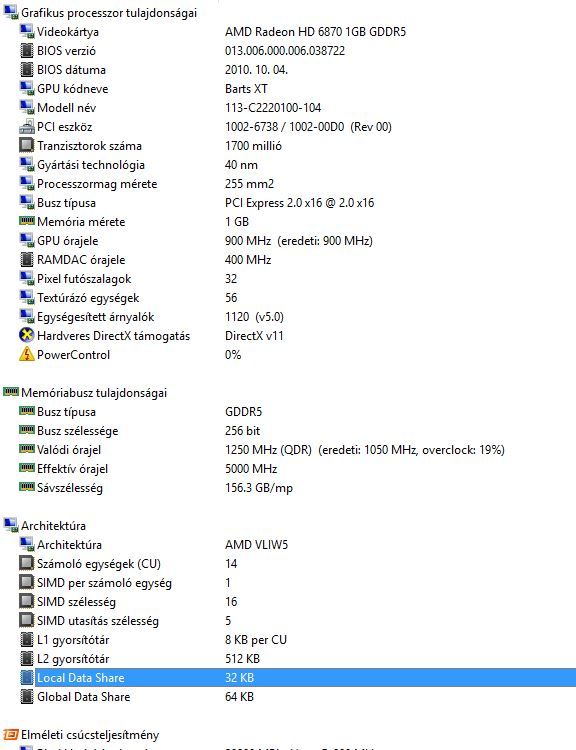576x750 pixels.
Task: Click the icon beside Processzormag mérete
Action: coord(27,183)
